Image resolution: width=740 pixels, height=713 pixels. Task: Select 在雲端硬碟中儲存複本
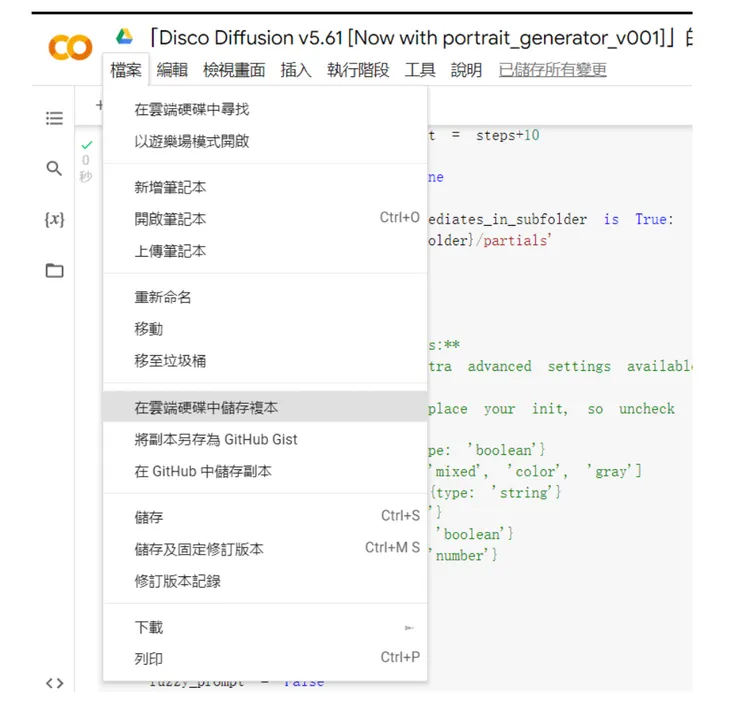click(x=265, y=407)
